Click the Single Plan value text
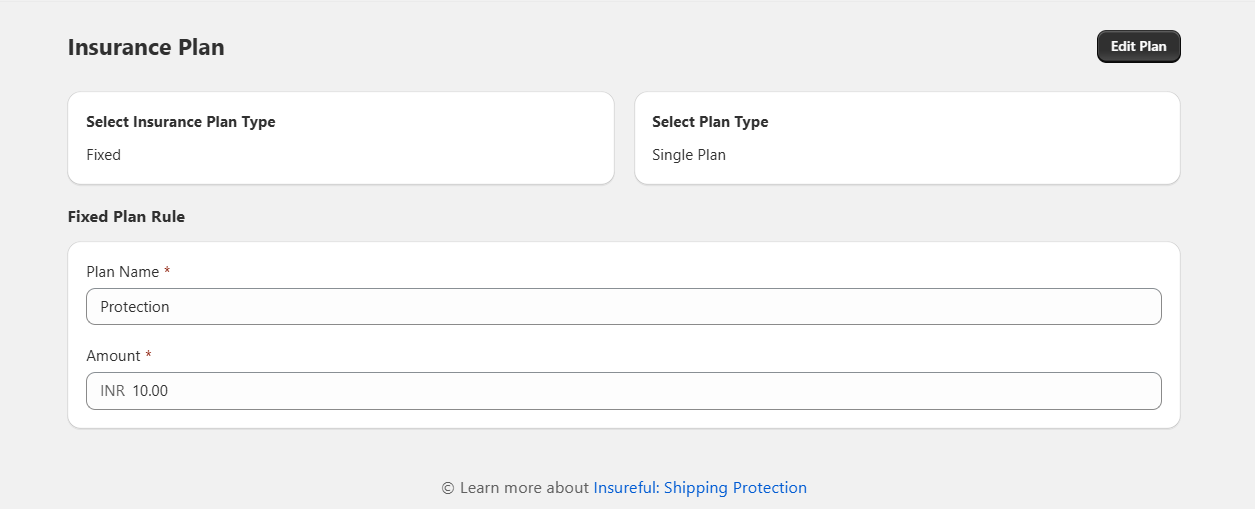This screenshot has width=1255, height=509. (x=689, y=155)
